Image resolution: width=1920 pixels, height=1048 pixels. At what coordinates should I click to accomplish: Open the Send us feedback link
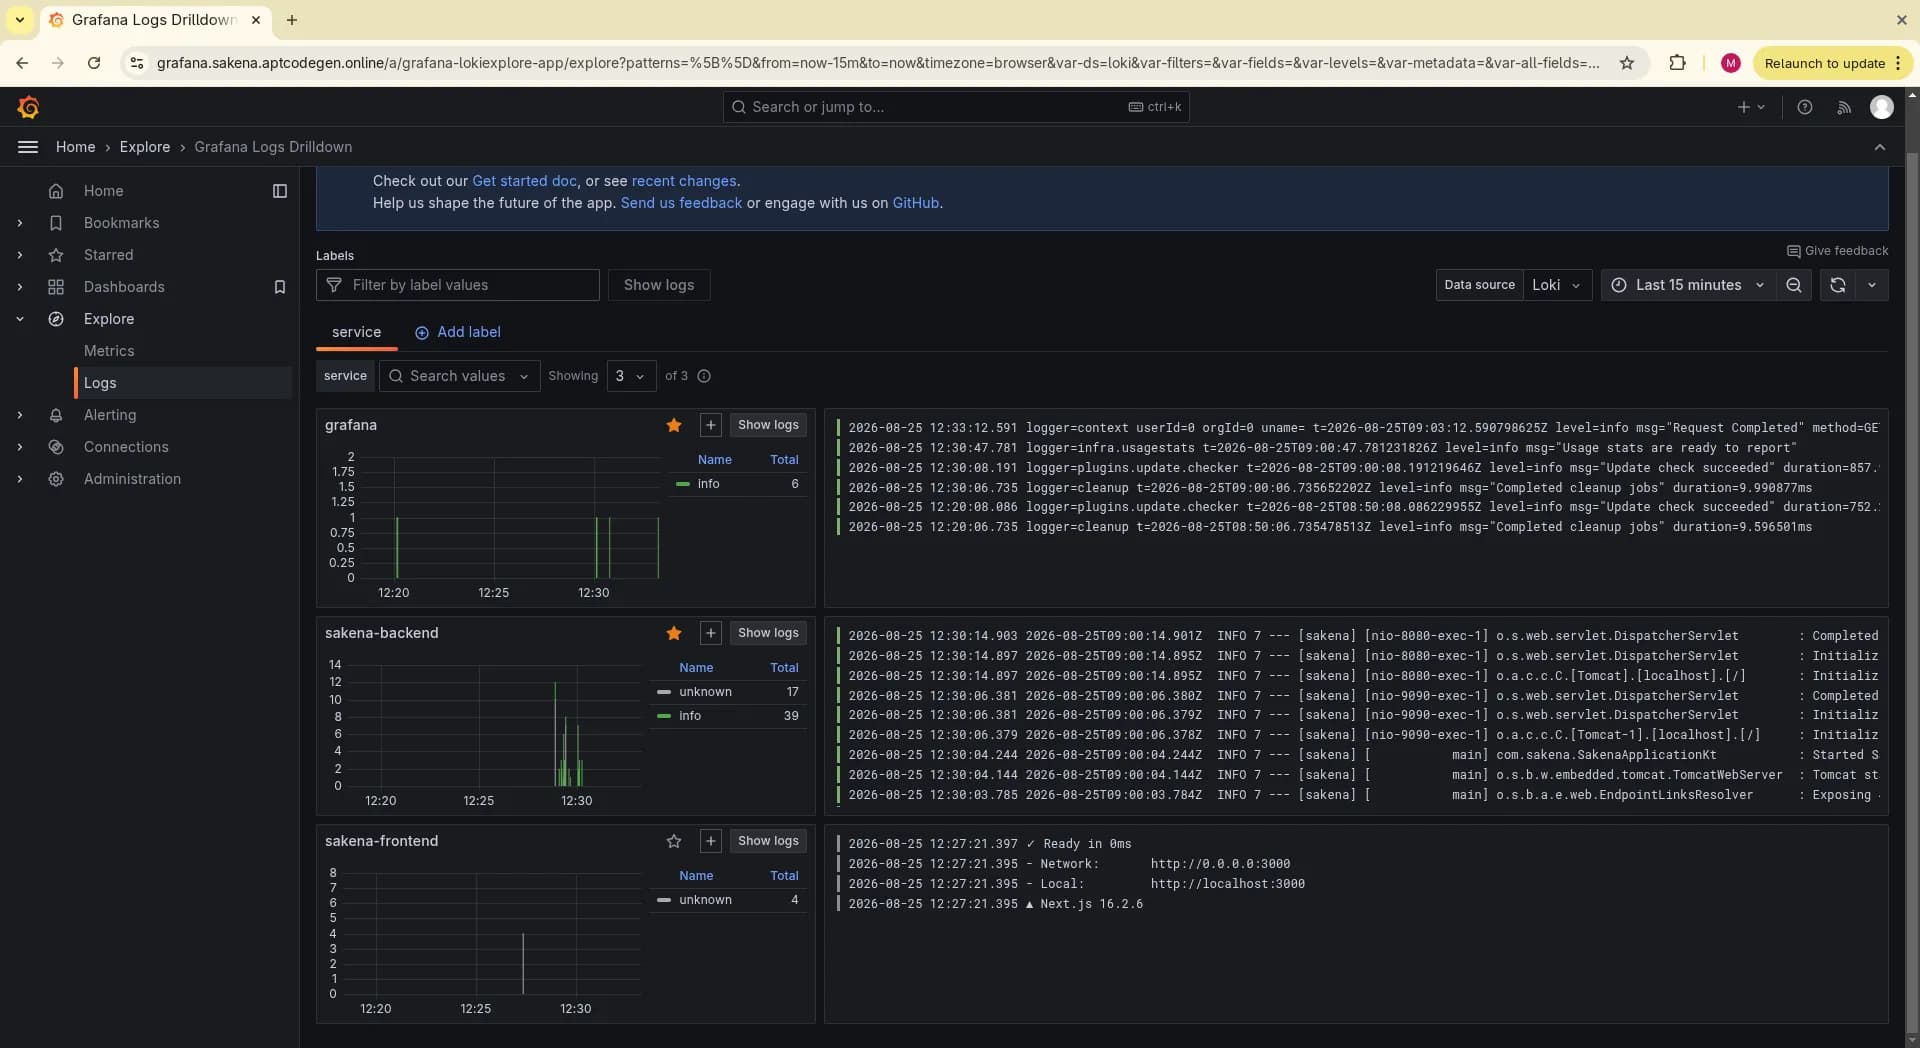point(681,203)
